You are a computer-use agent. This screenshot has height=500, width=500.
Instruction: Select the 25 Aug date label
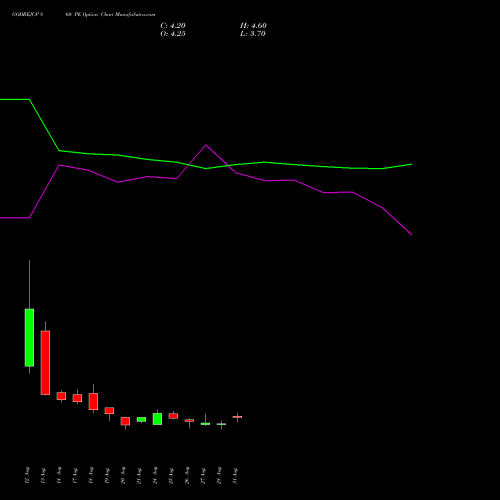click(x=171, y=475)
